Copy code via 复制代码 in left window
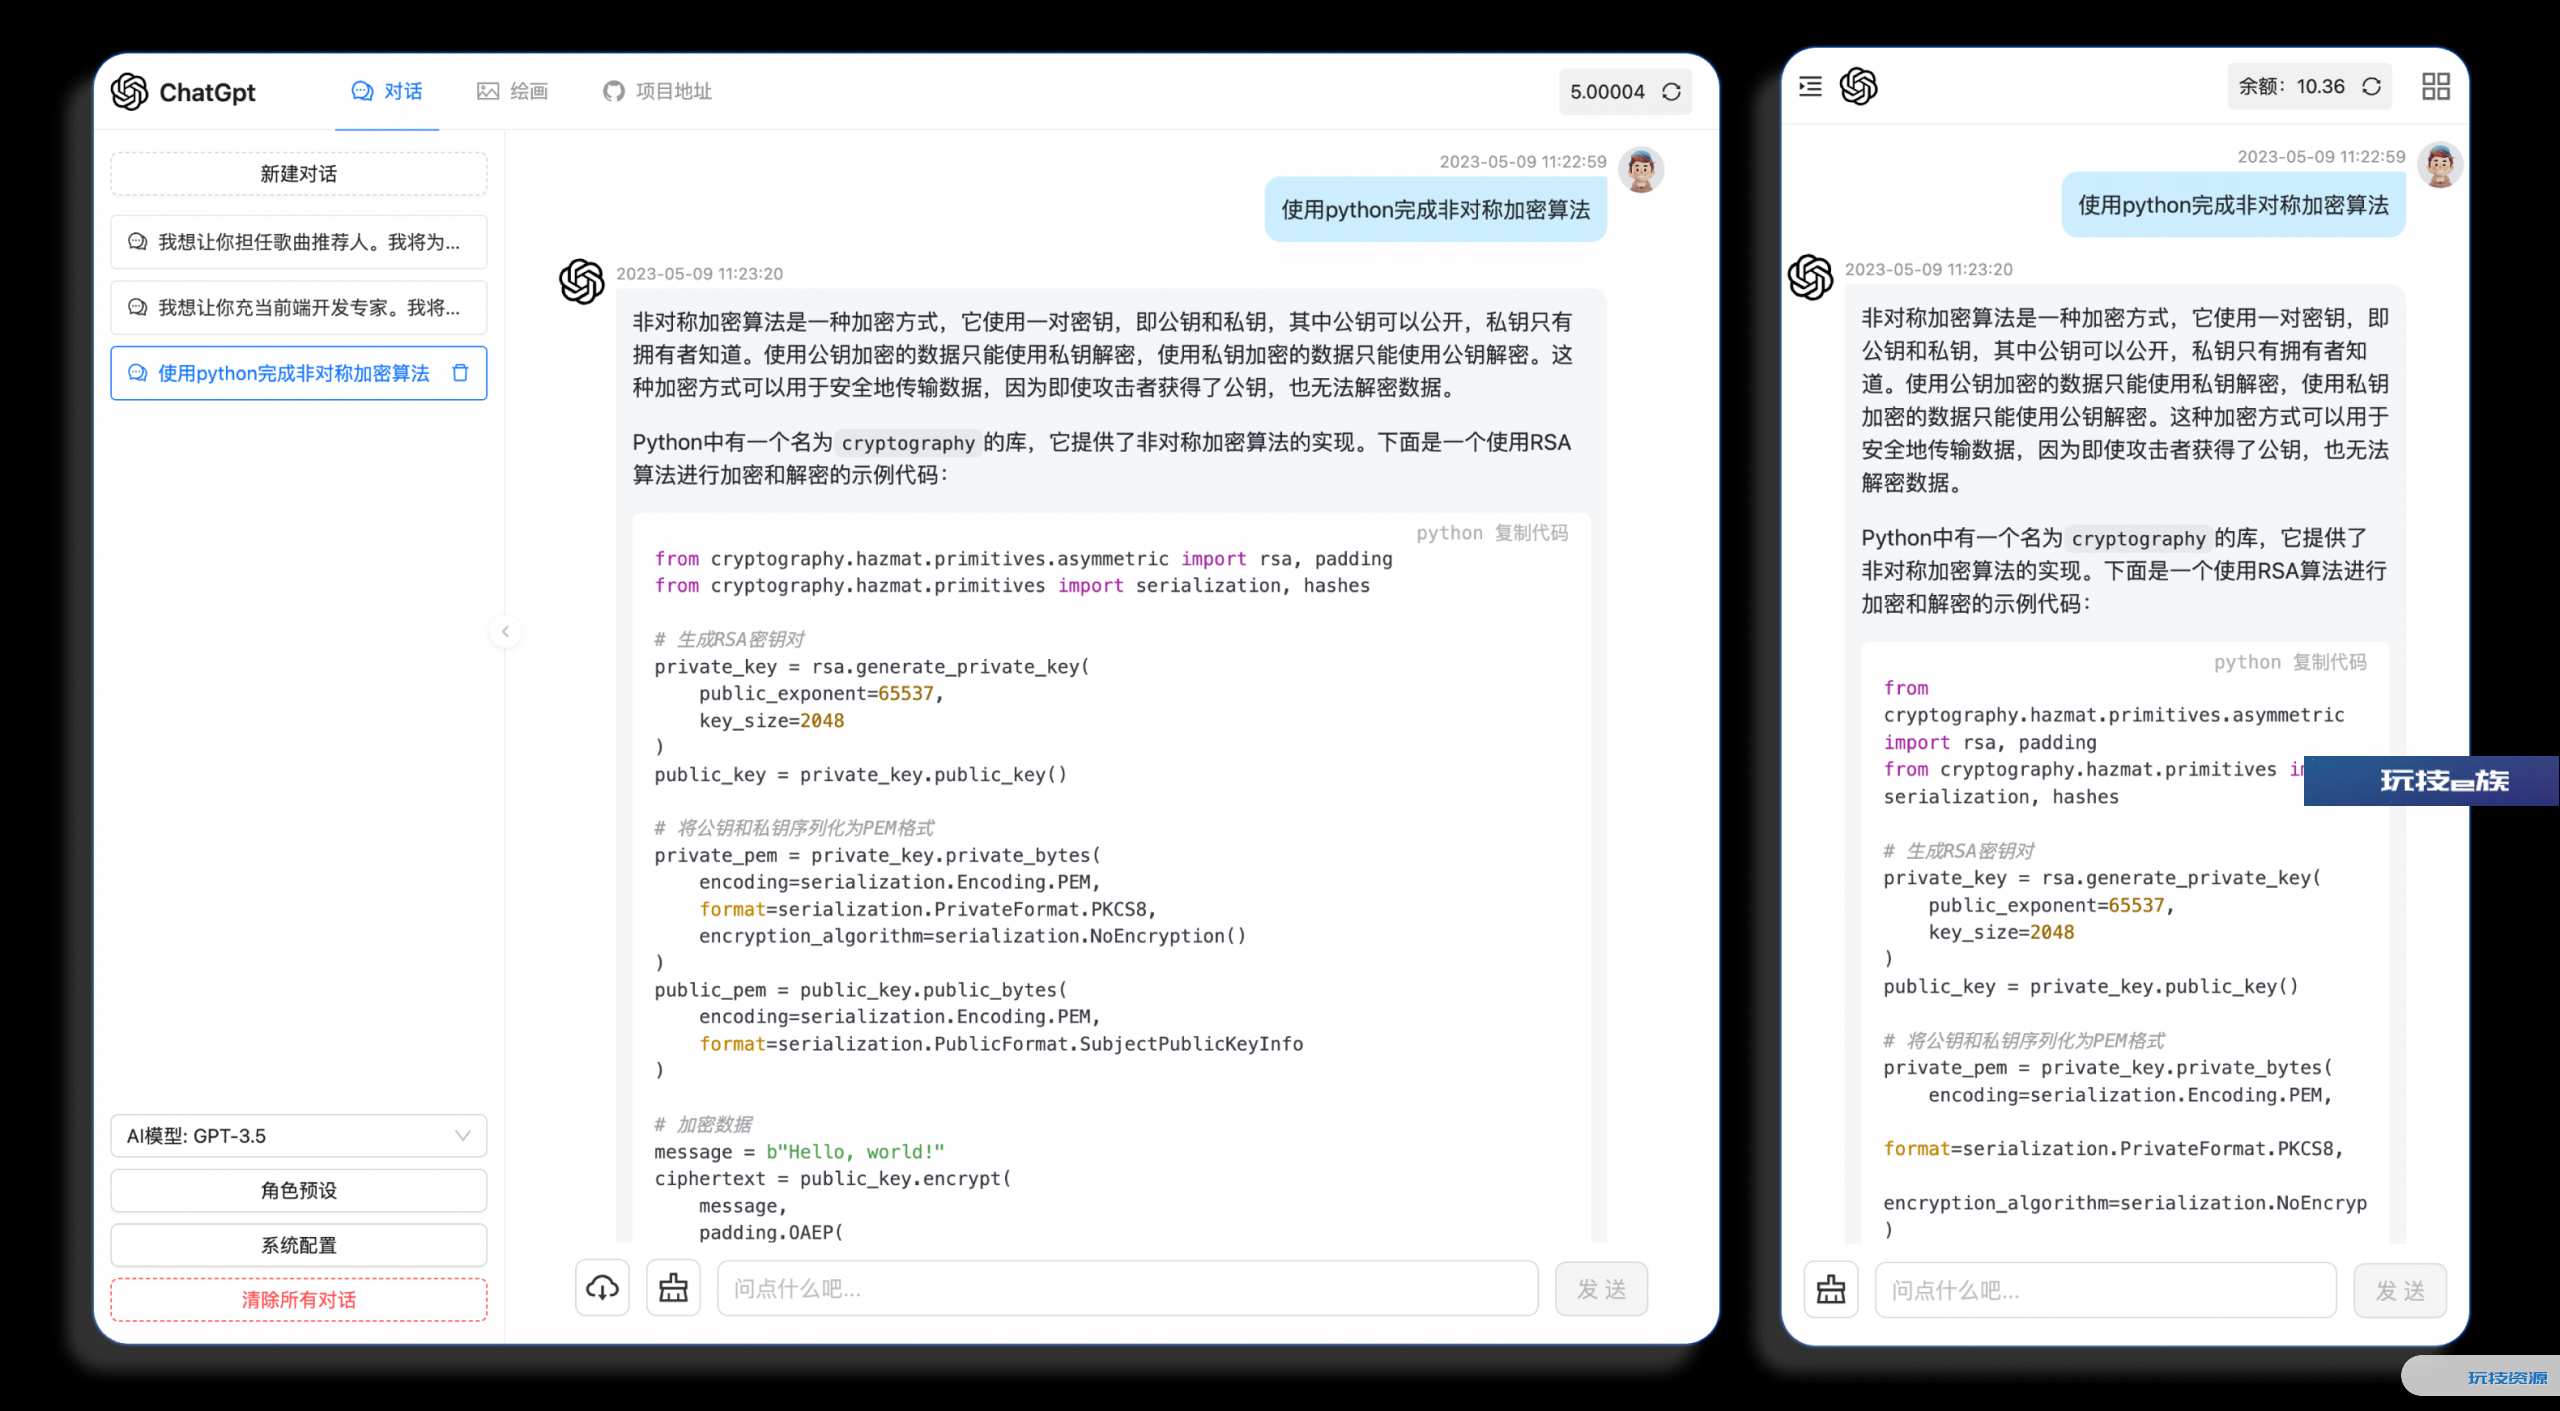 1531,533
